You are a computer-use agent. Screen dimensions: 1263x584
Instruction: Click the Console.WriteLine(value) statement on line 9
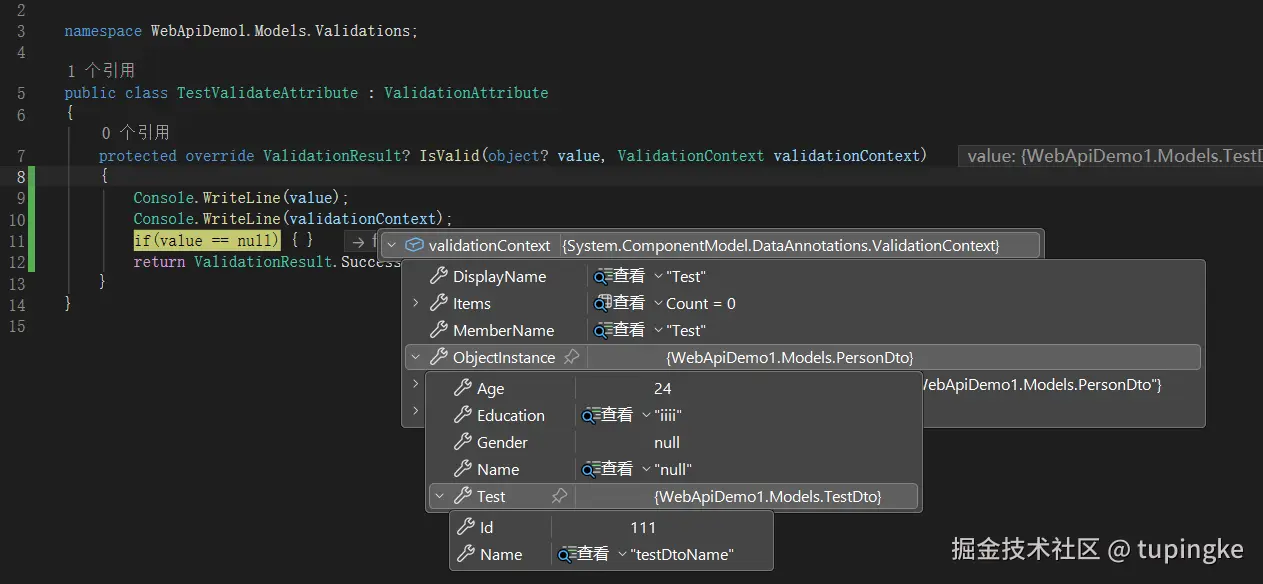tap(241, 198)
